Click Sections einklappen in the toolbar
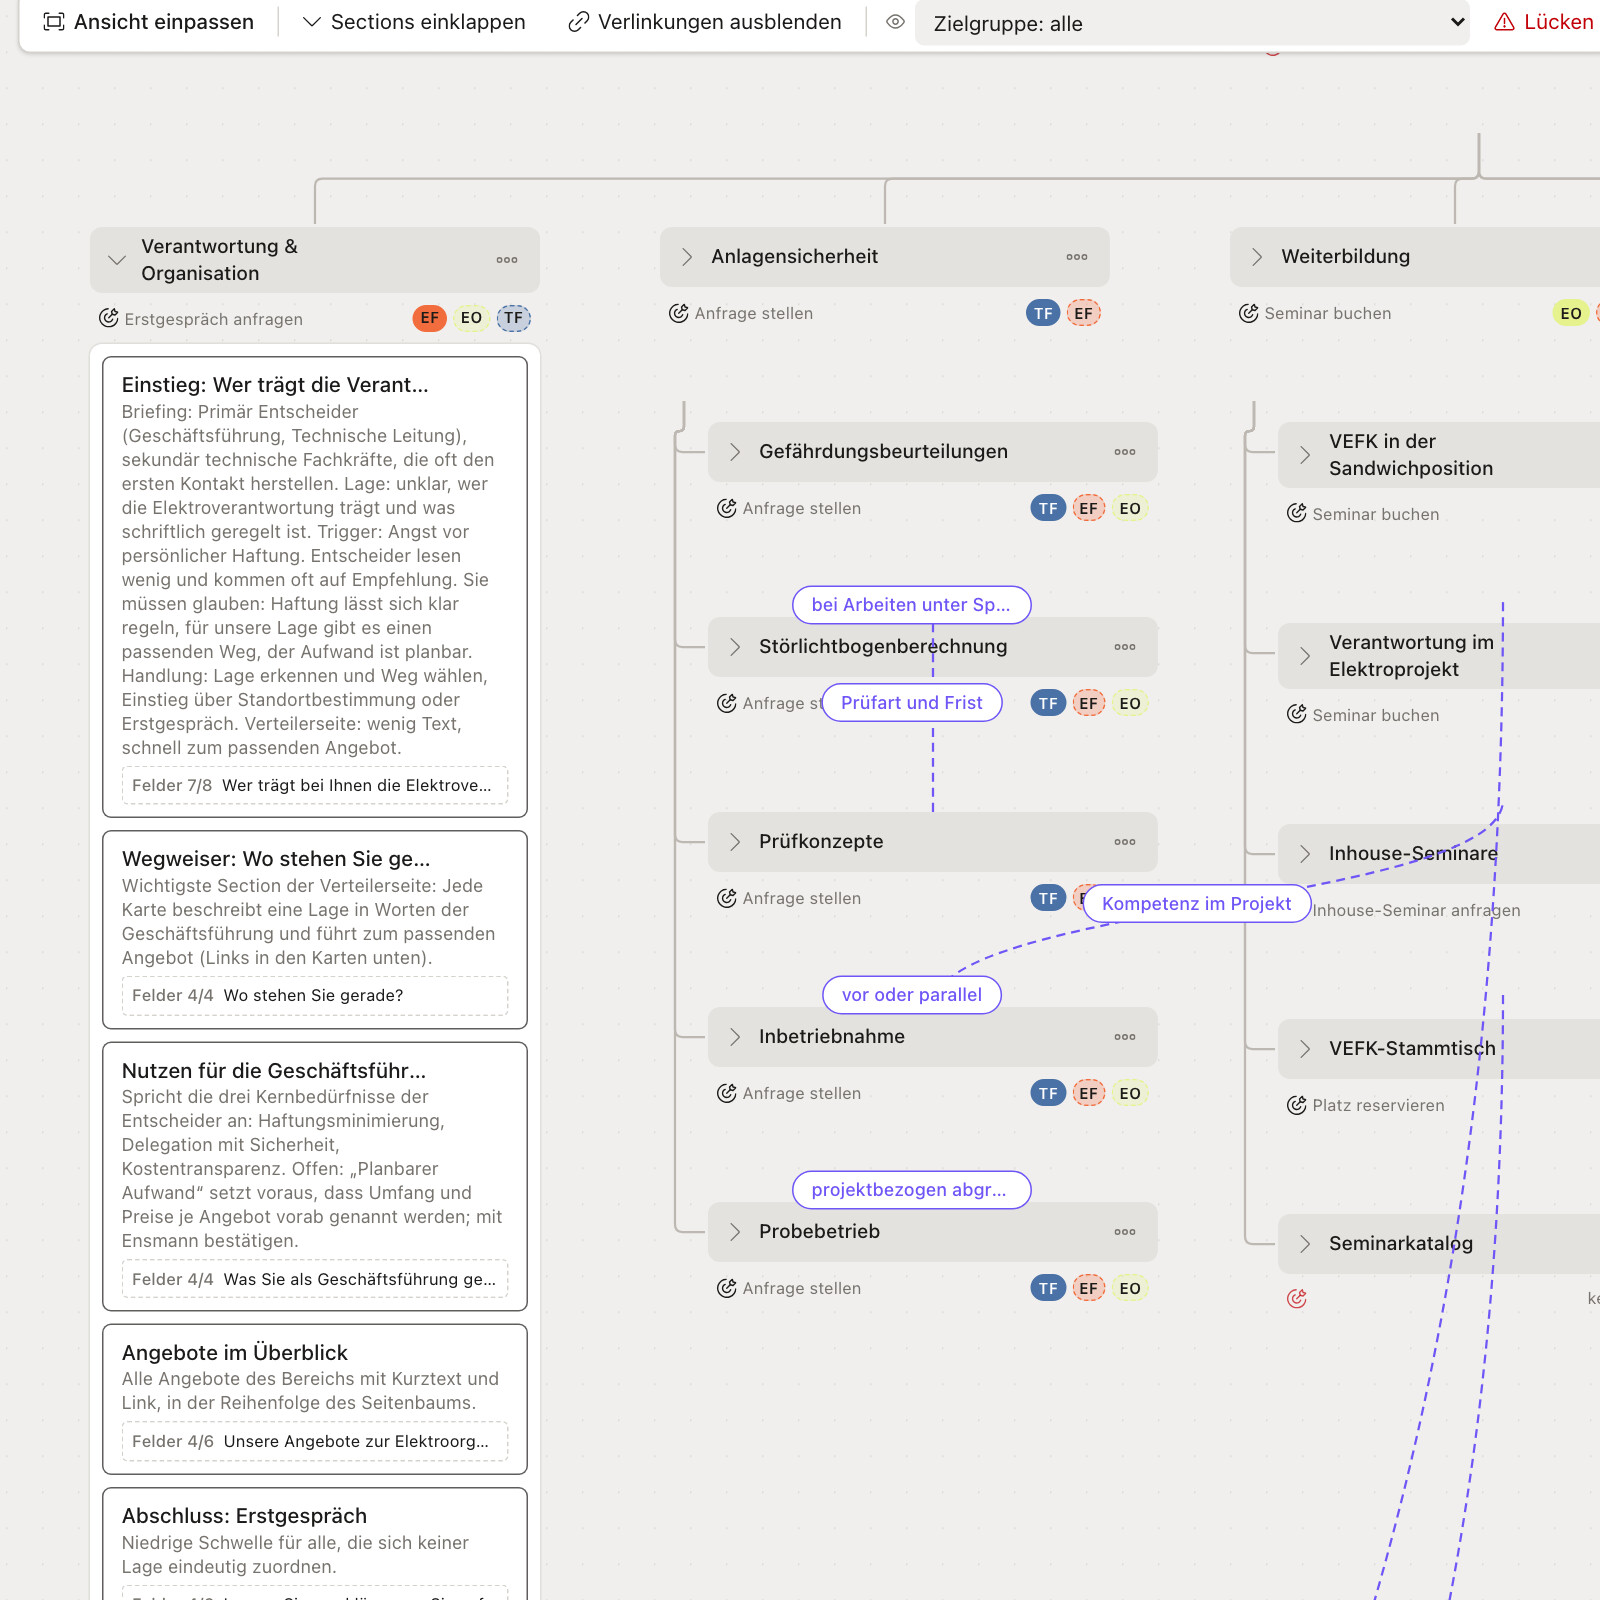 (414, 22)
